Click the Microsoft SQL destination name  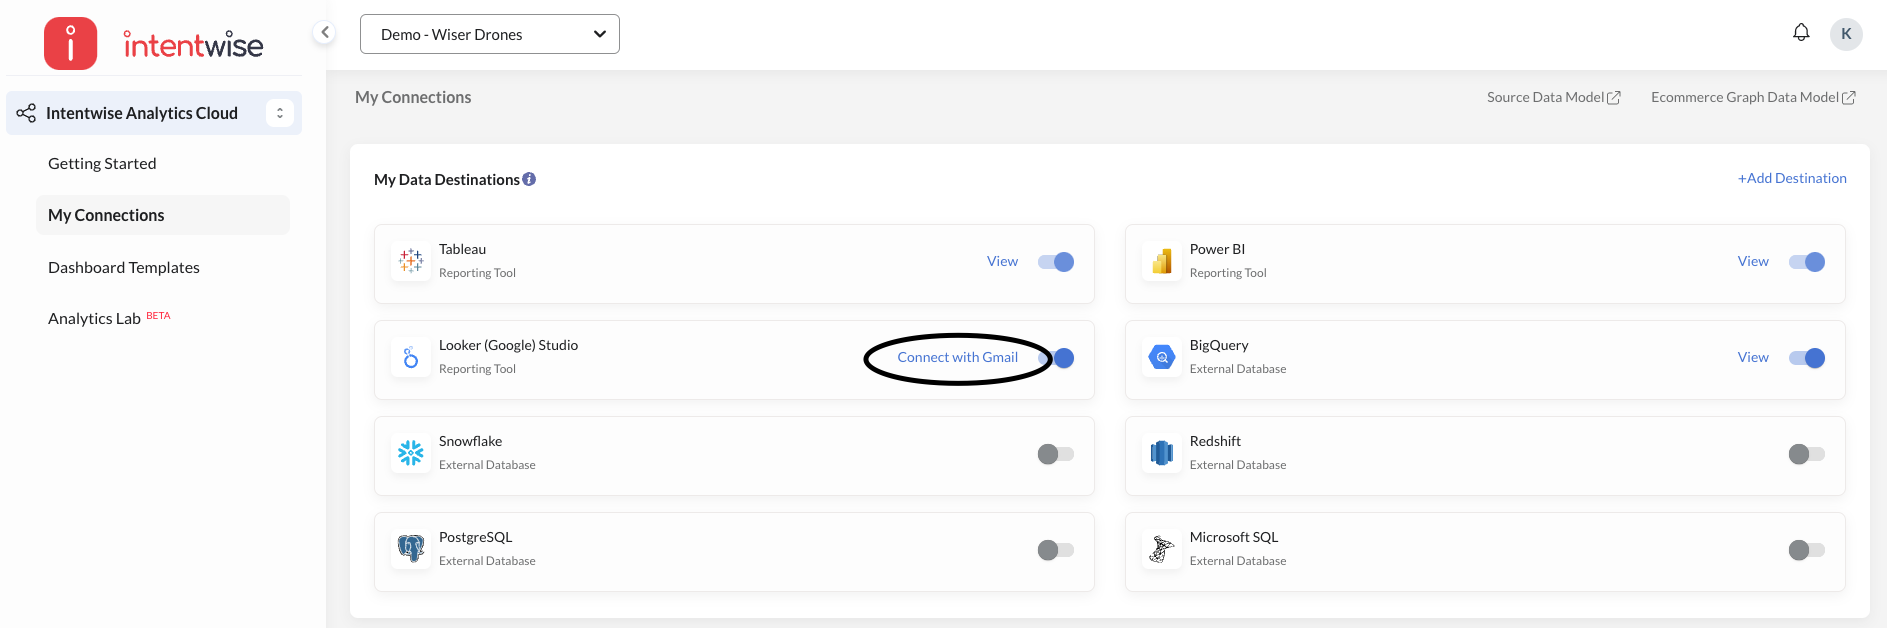click(x=1234, y=537)
